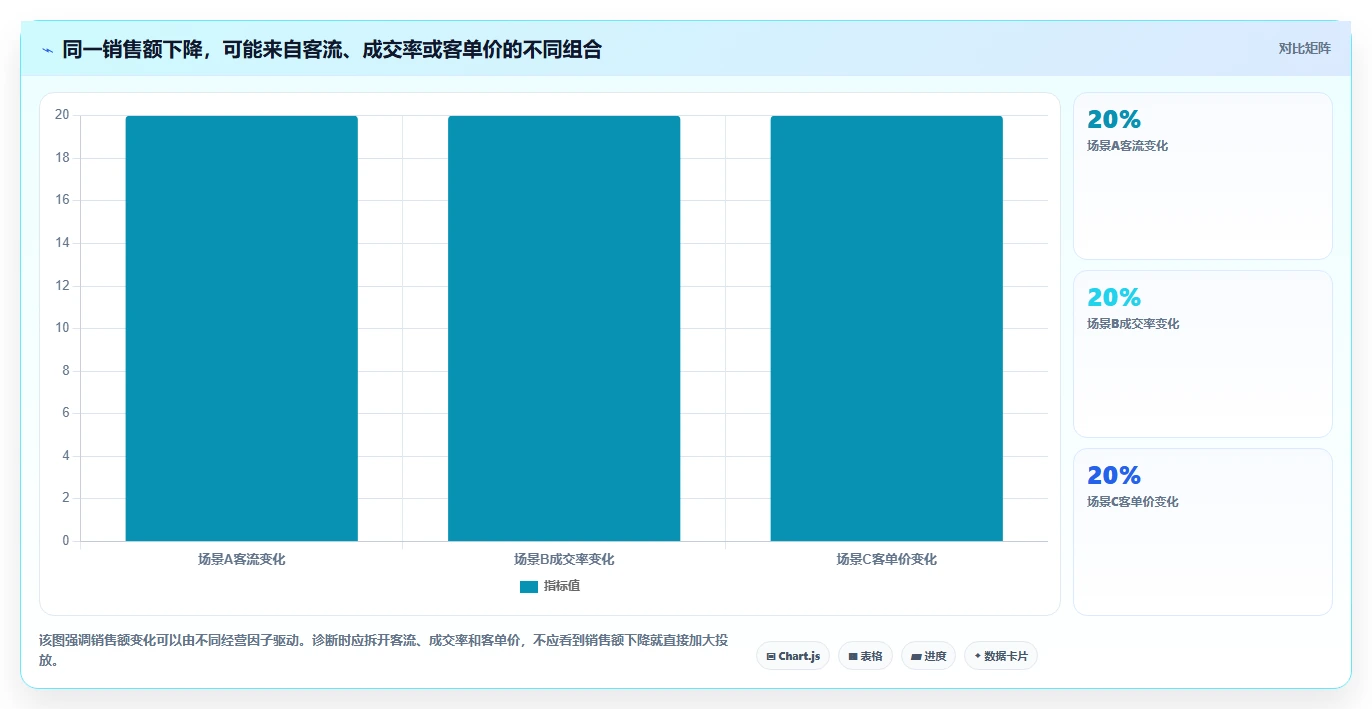Image resolution: width=1372 pixels, height=709 pixels.
Task: Click the Chart.js tag chip
Action: [x=793, y=656]
